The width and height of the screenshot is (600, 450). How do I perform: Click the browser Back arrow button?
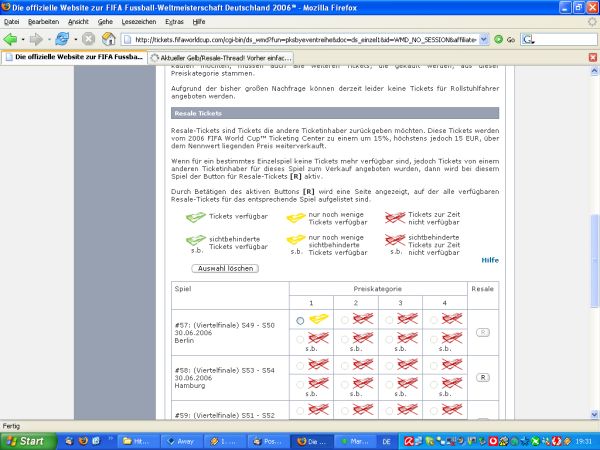point(12,39)
